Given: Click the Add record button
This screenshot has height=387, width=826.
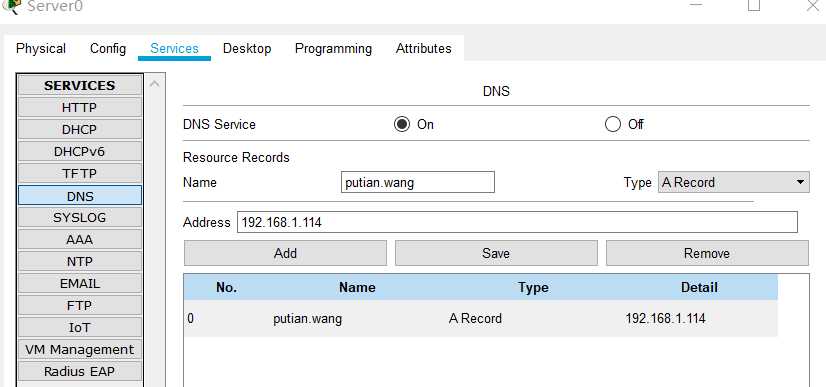Looking at the screenshot, I should [x=285, y=253].
